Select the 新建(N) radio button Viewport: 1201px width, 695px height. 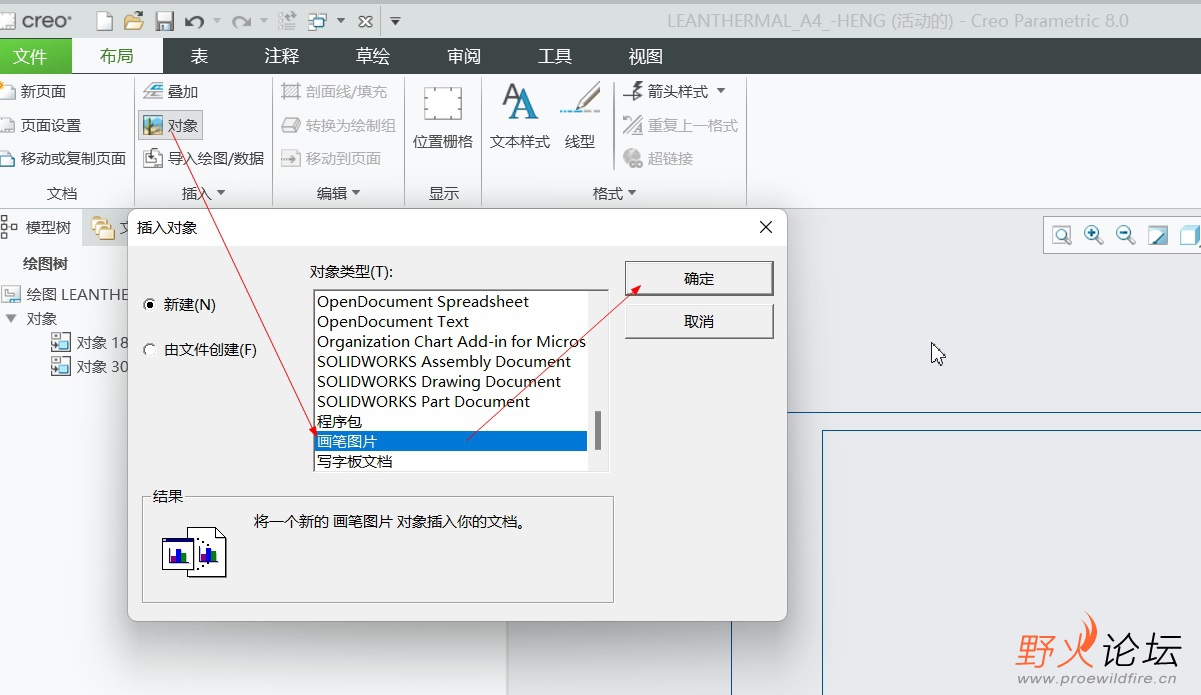point(150,305)
